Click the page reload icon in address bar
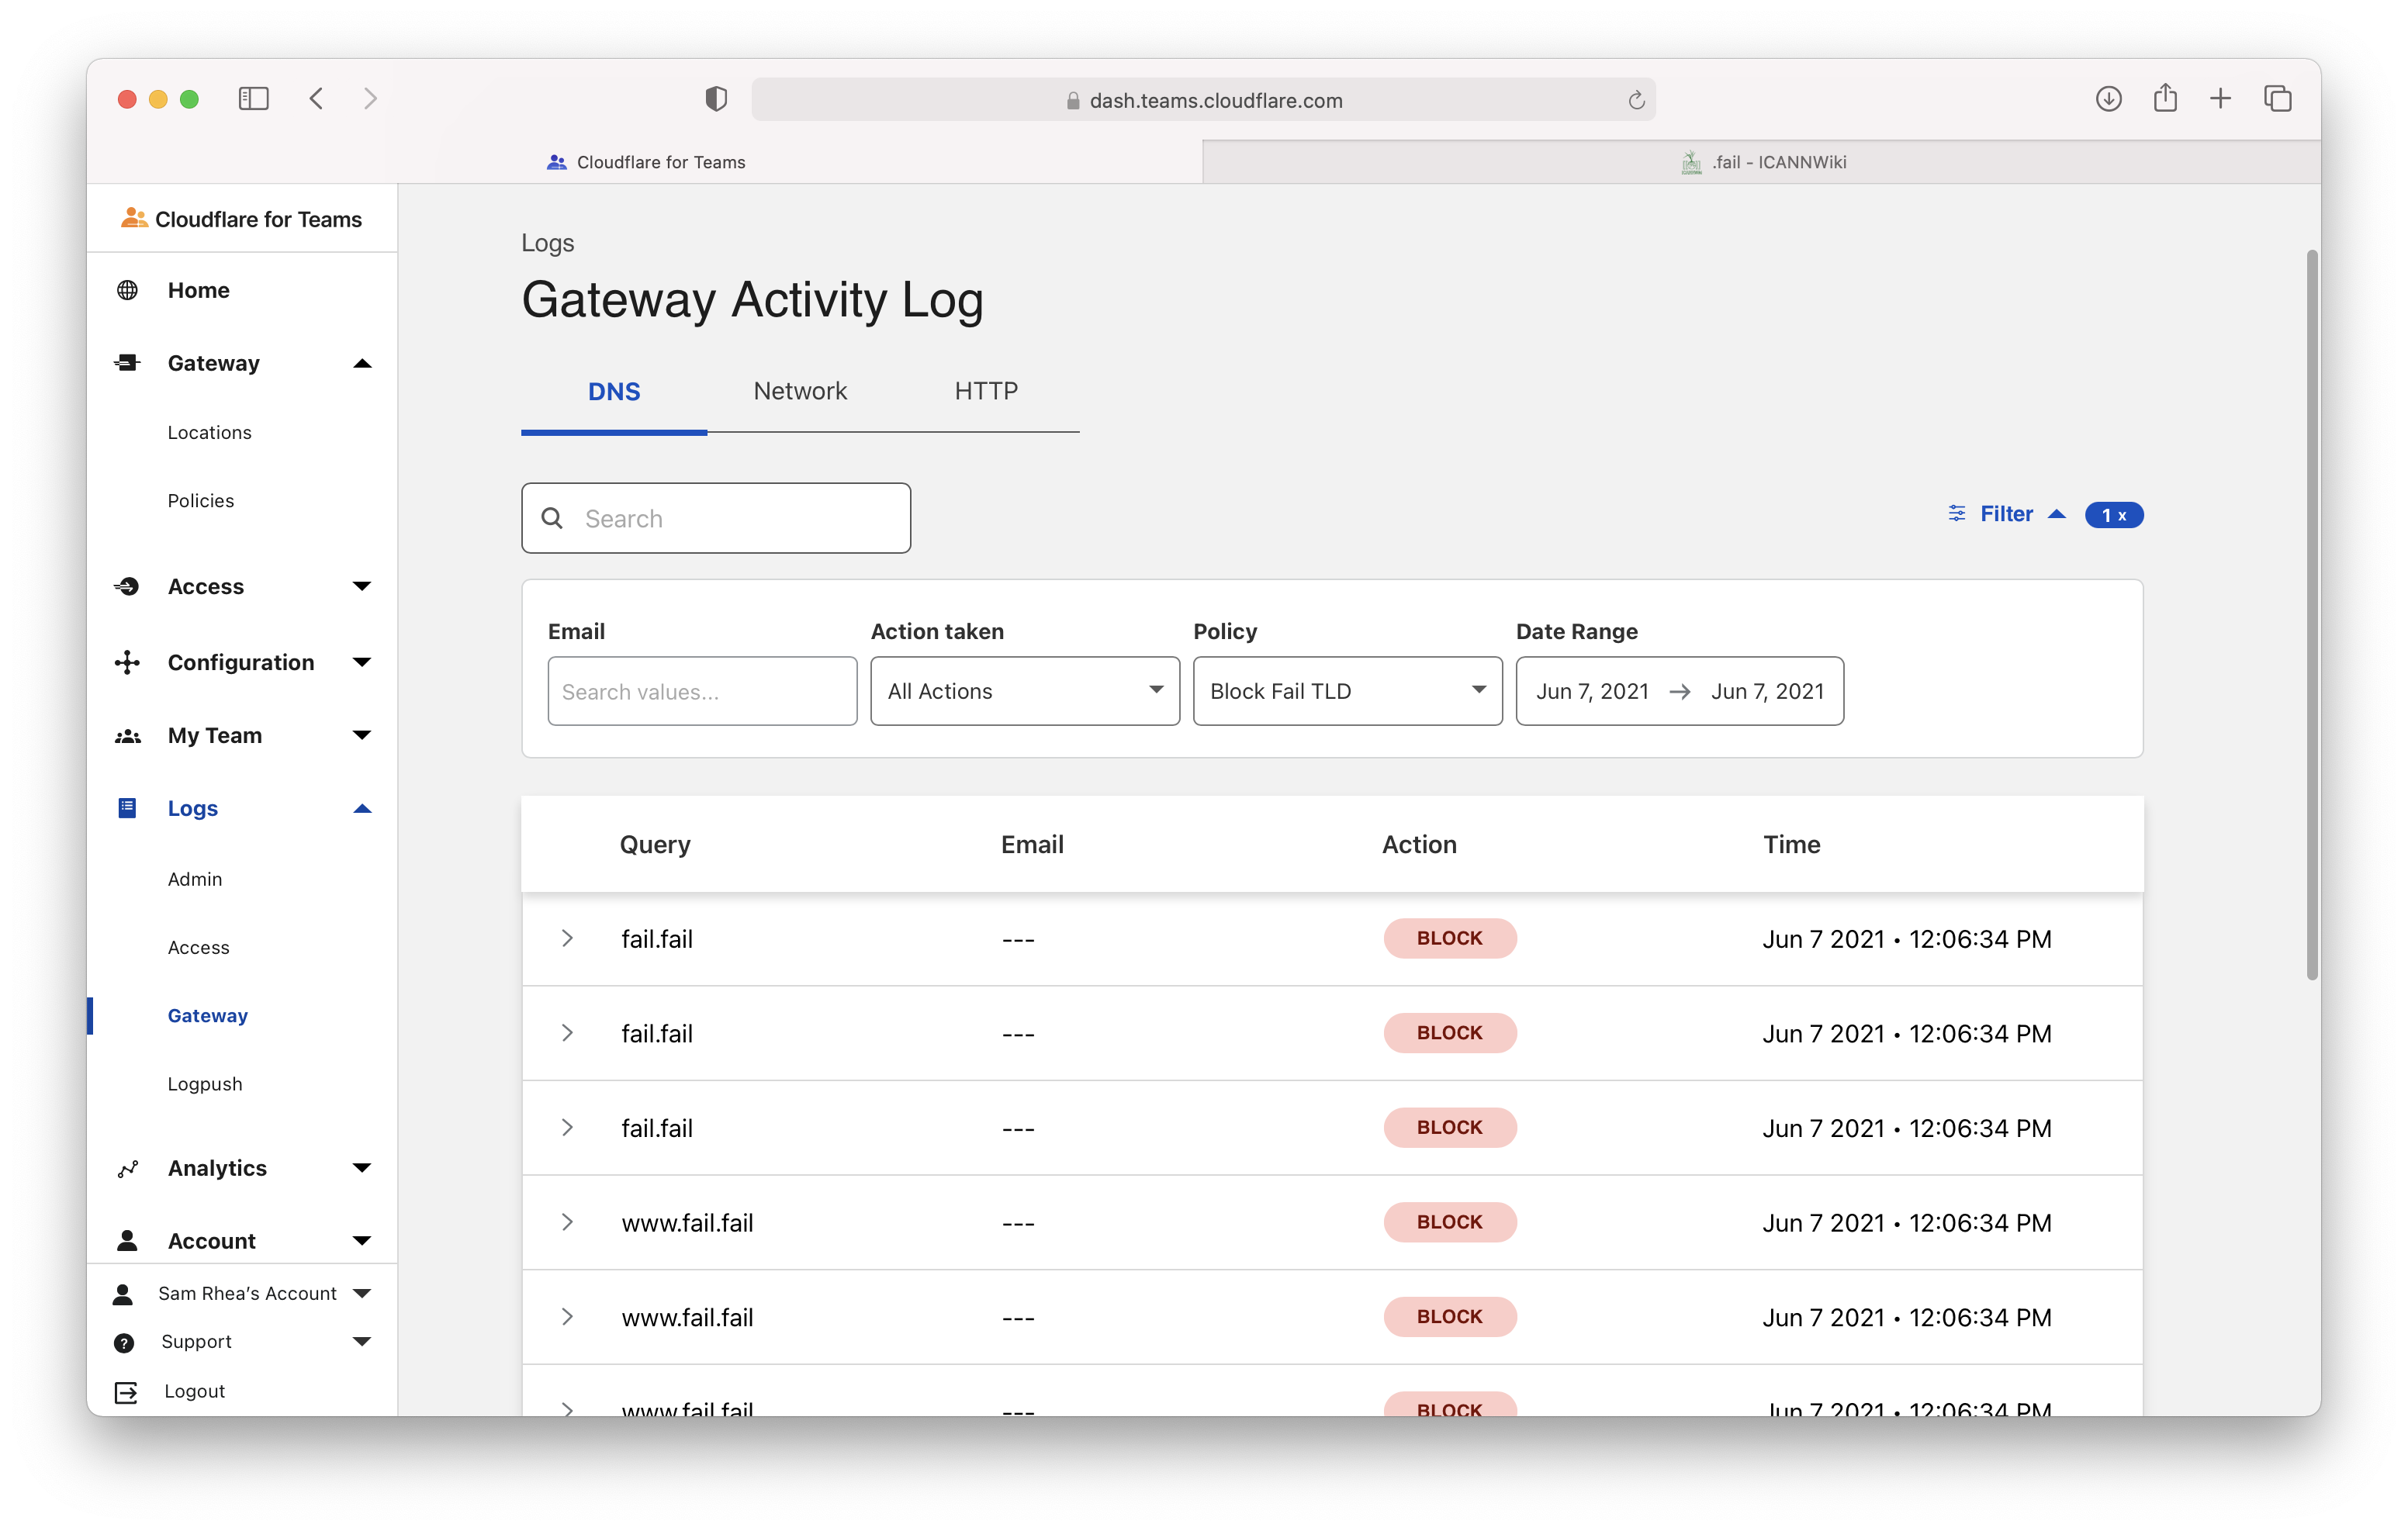 [1636, 100]
